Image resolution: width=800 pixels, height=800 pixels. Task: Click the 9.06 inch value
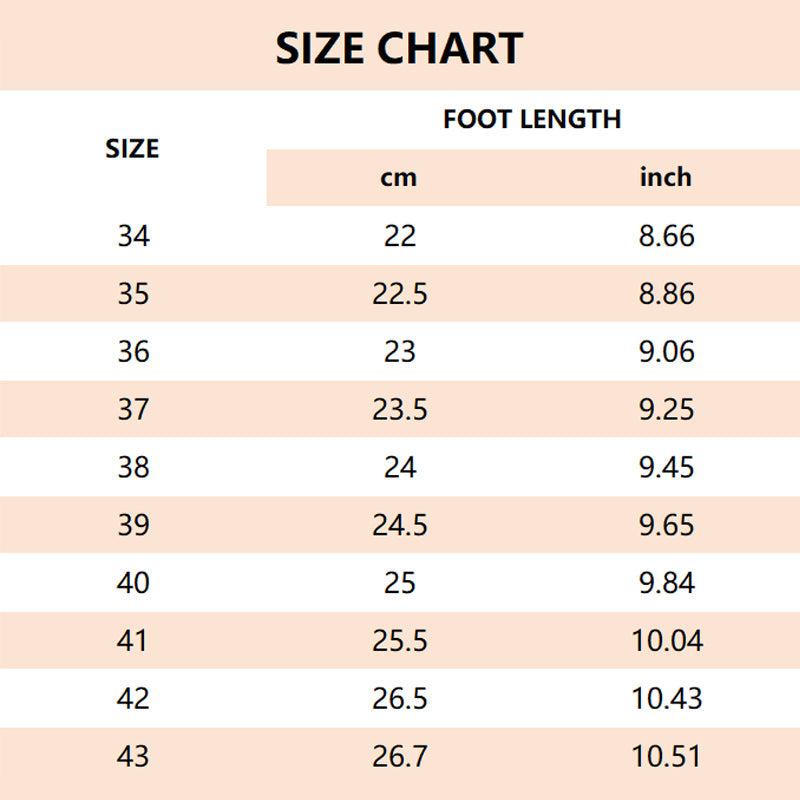pos(666,352)
